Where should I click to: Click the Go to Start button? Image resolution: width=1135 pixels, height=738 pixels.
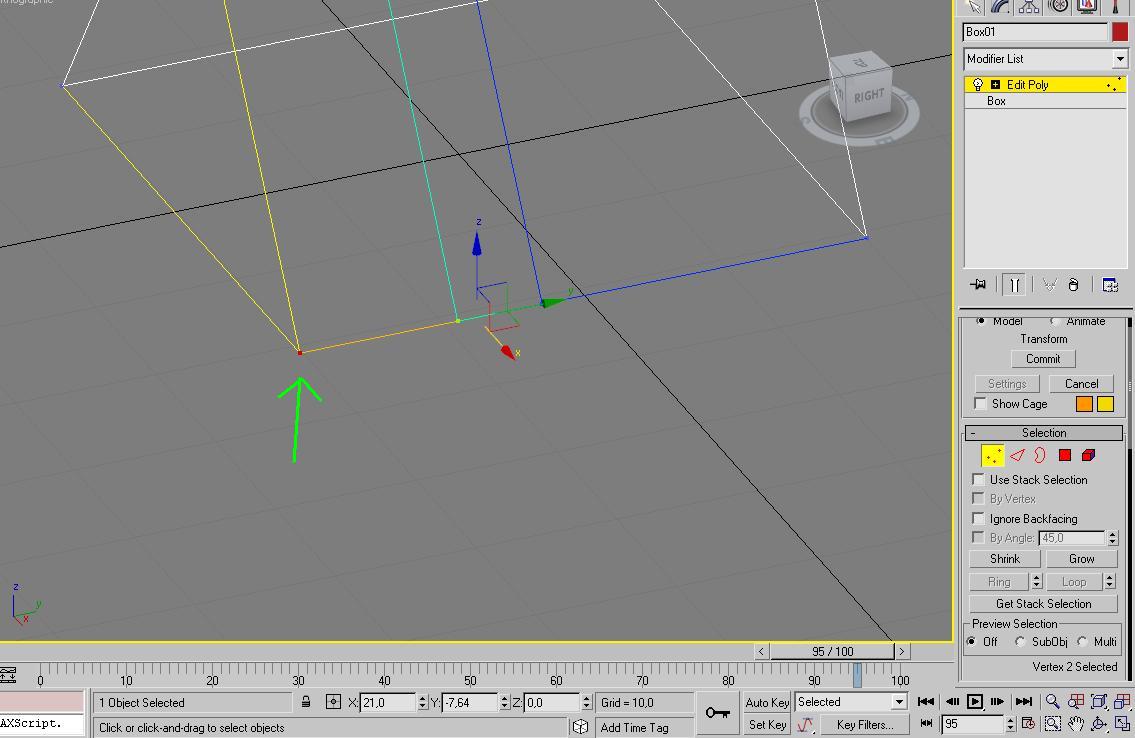tap(926, 701)
